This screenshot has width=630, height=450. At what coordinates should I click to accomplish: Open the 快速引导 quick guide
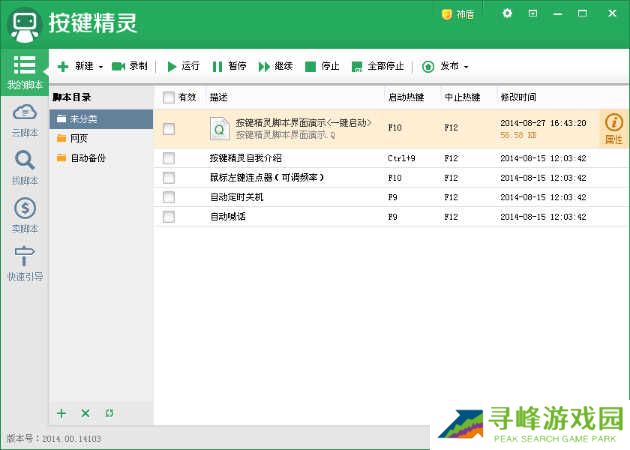[24, 263]
